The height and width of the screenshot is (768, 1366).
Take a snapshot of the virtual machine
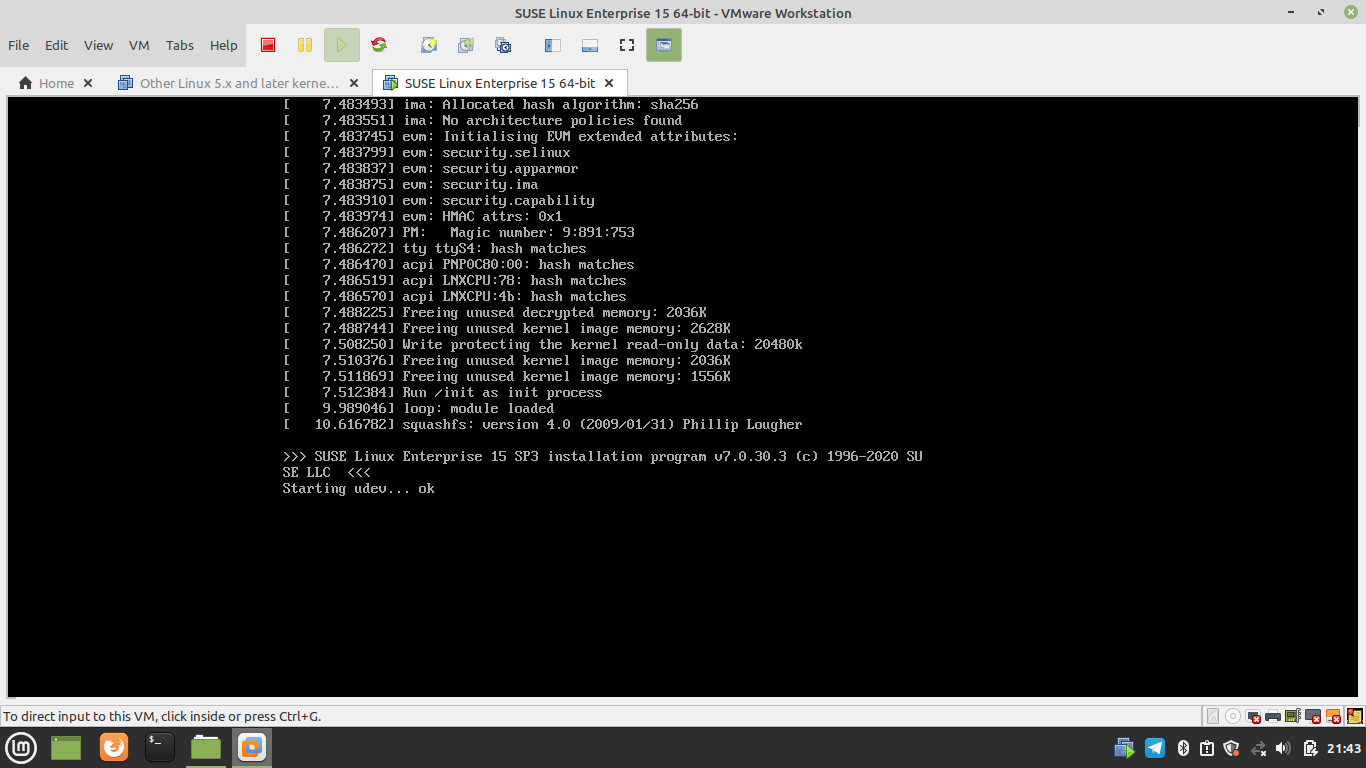click(x=429, y=45)
